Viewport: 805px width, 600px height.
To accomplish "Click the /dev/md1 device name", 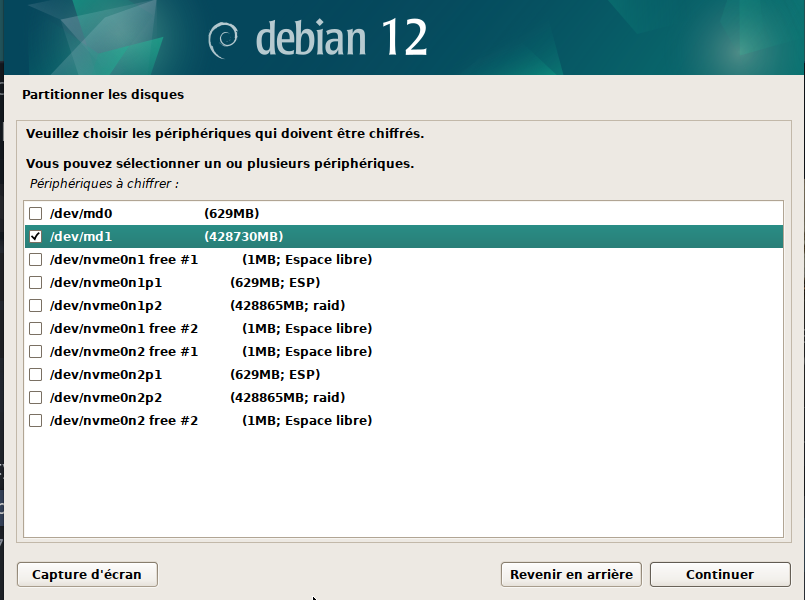I will point(81,237).
